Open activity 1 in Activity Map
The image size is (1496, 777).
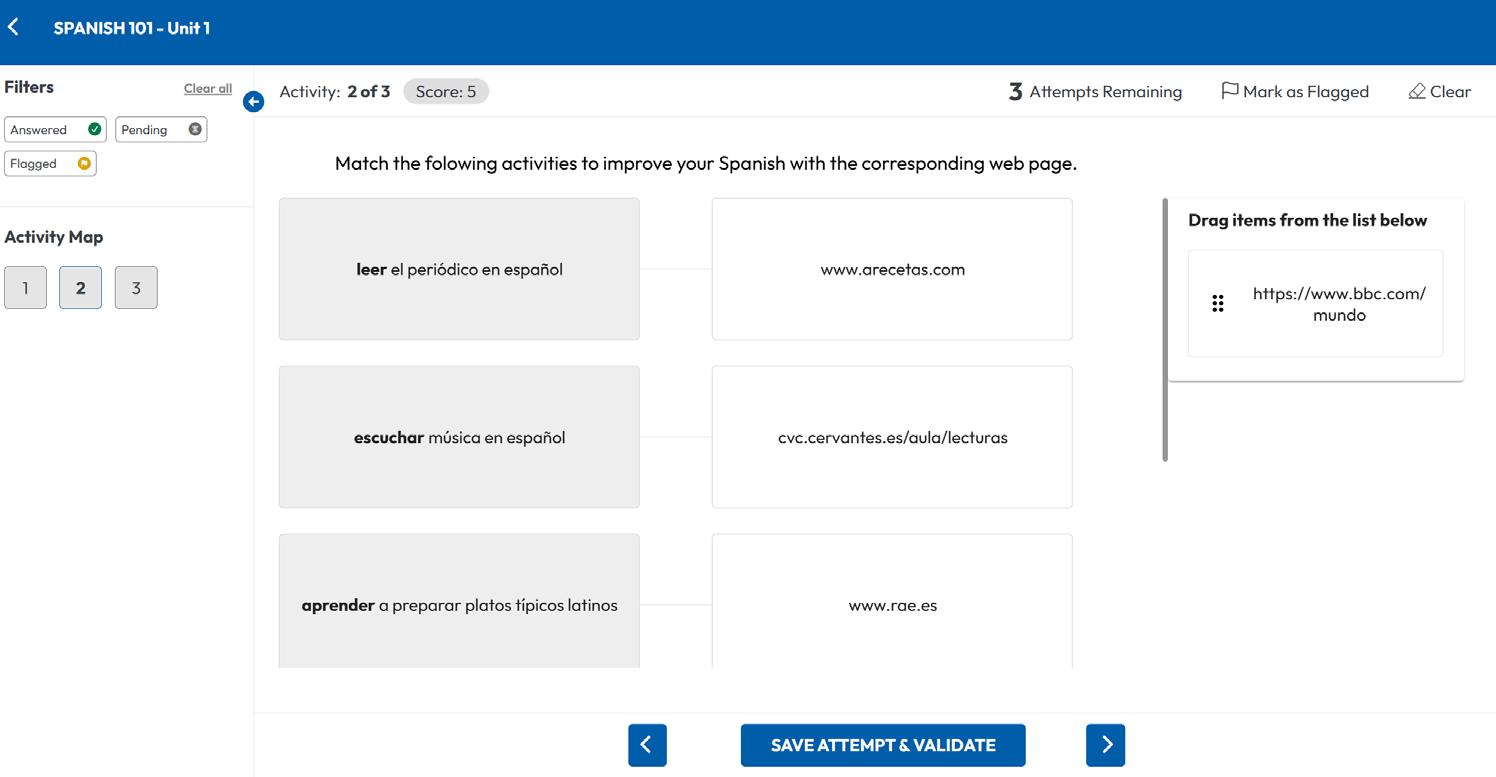[25, 288]
